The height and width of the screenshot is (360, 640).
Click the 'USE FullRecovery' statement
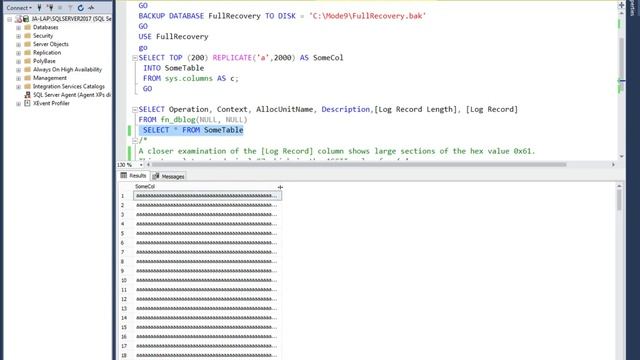click(x=173, y=37)
